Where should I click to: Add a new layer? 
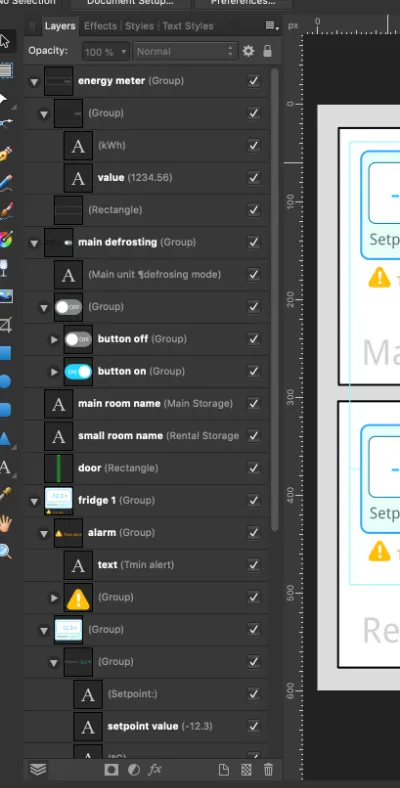click(223, 769)
